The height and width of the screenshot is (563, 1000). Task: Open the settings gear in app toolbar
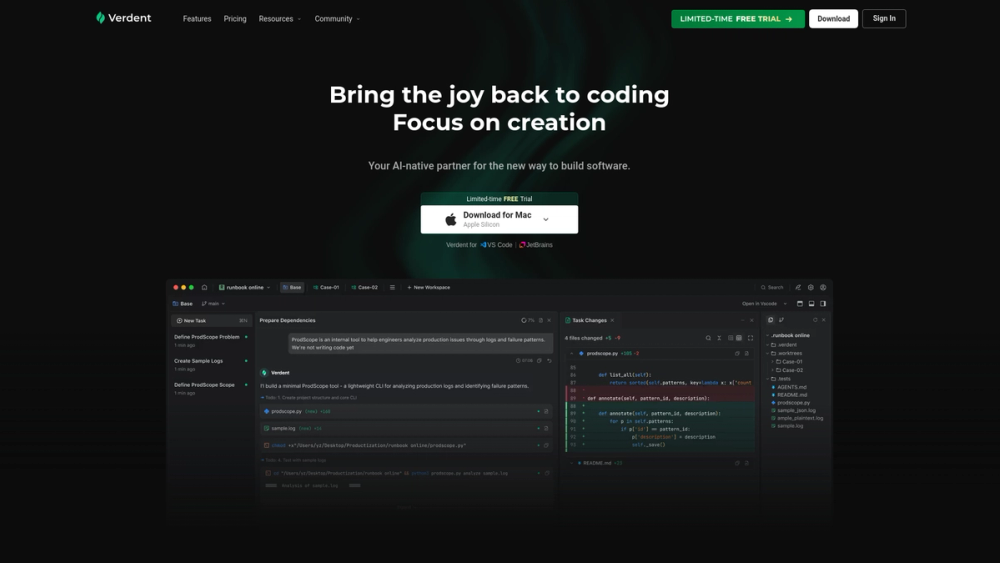tap(811, 288)
